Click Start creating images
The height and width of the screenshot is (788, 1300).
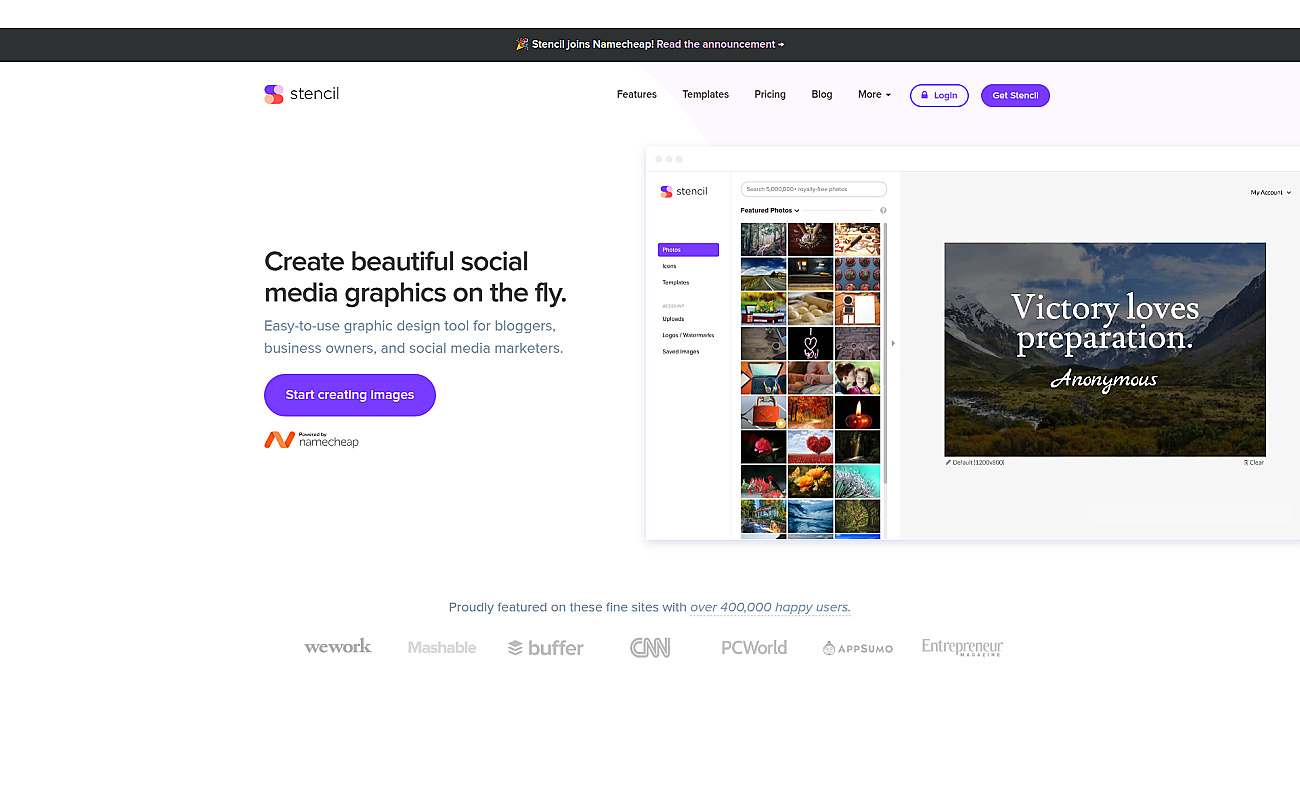point(350,395)
